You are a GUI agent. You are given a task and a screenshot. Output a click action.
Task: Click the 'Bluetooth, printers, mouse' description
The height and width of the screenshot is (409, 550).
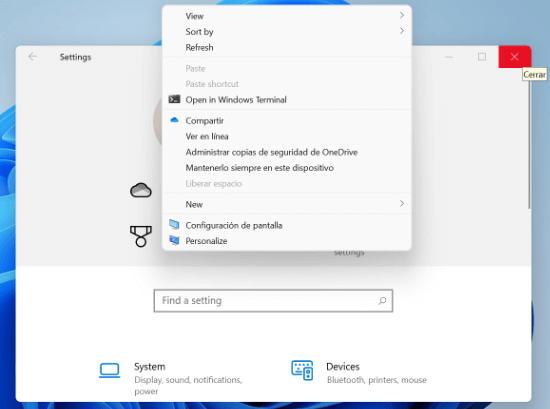[377, 380]
